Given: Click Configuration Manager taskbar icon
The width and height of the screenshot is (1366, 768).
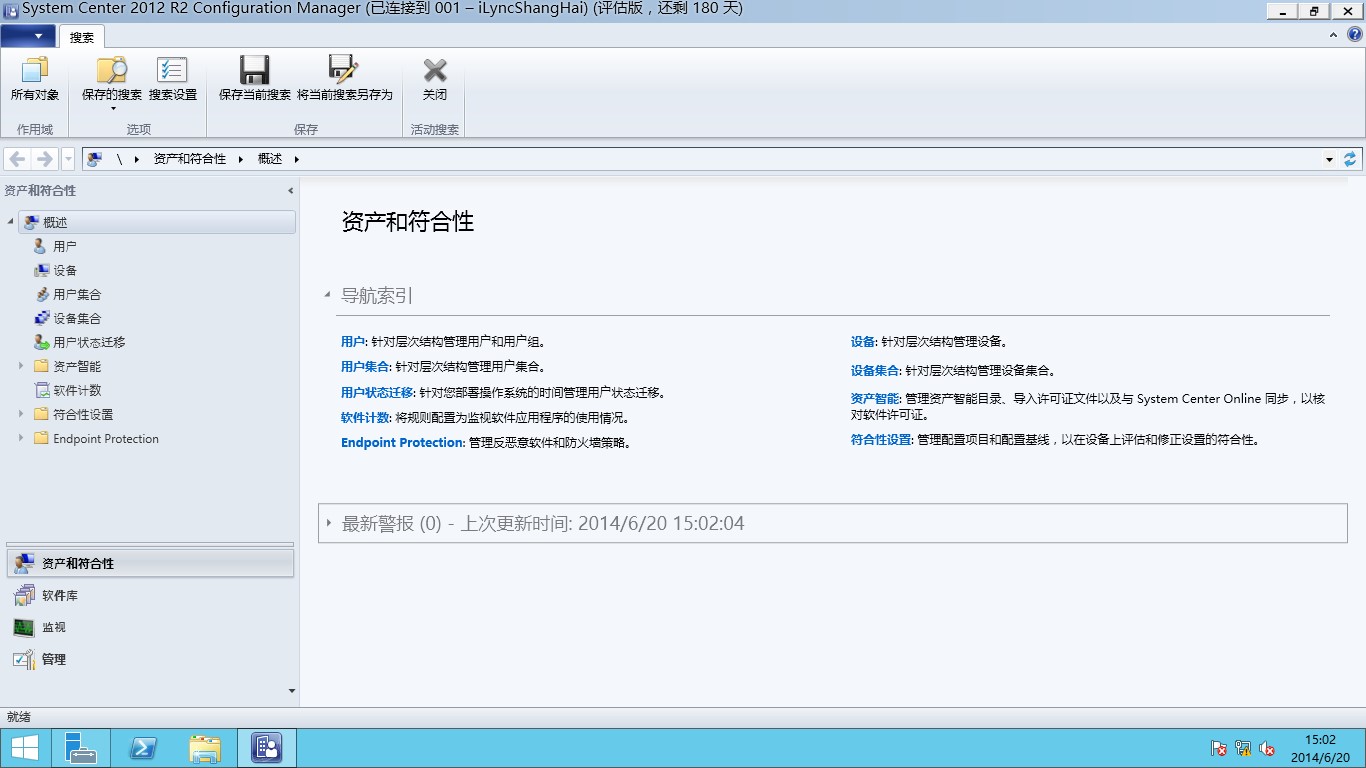Looking at the screenshot, I should click(x=266, y=748).
